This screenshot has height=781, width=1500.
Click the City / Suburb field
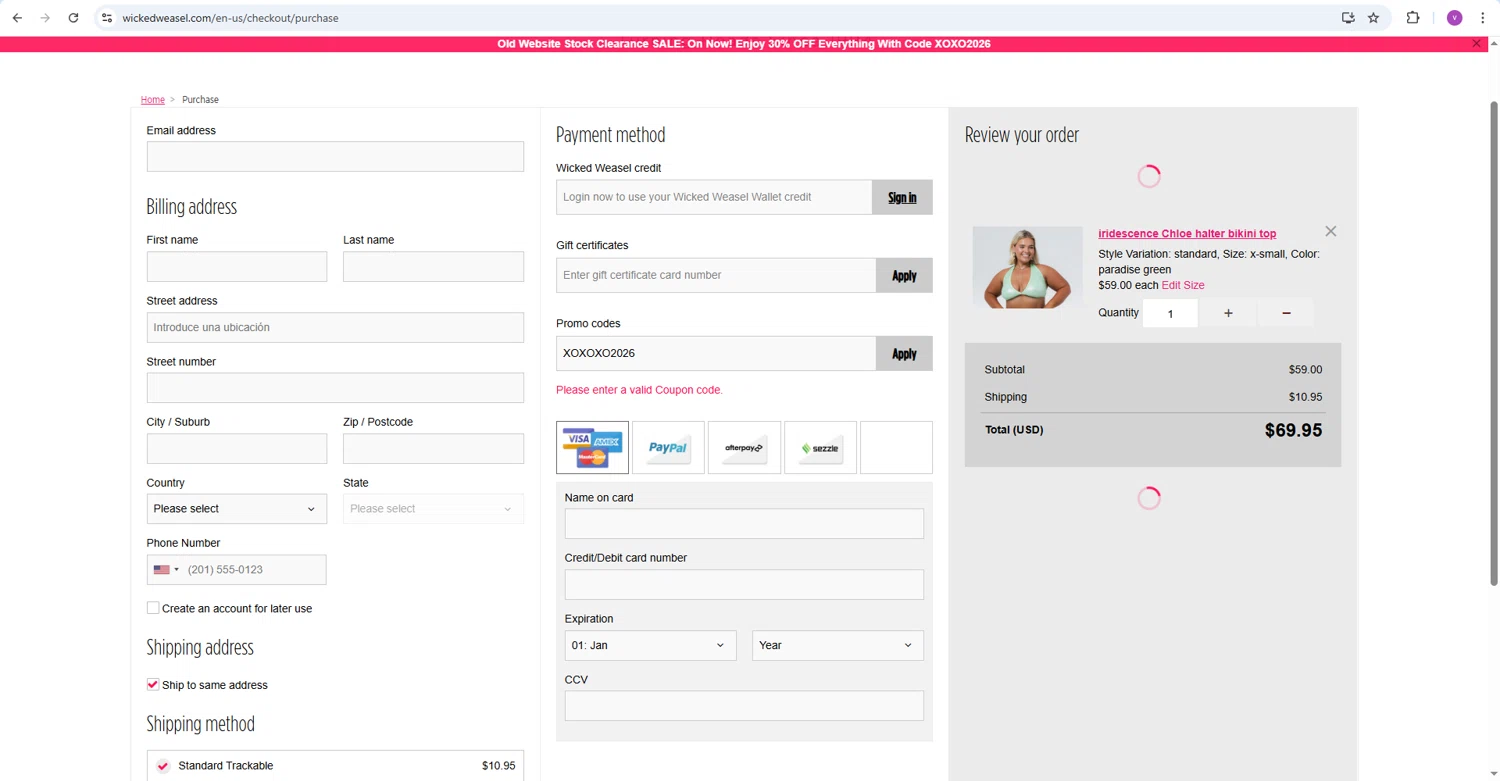pyautogui.click(x=237, y=448)
